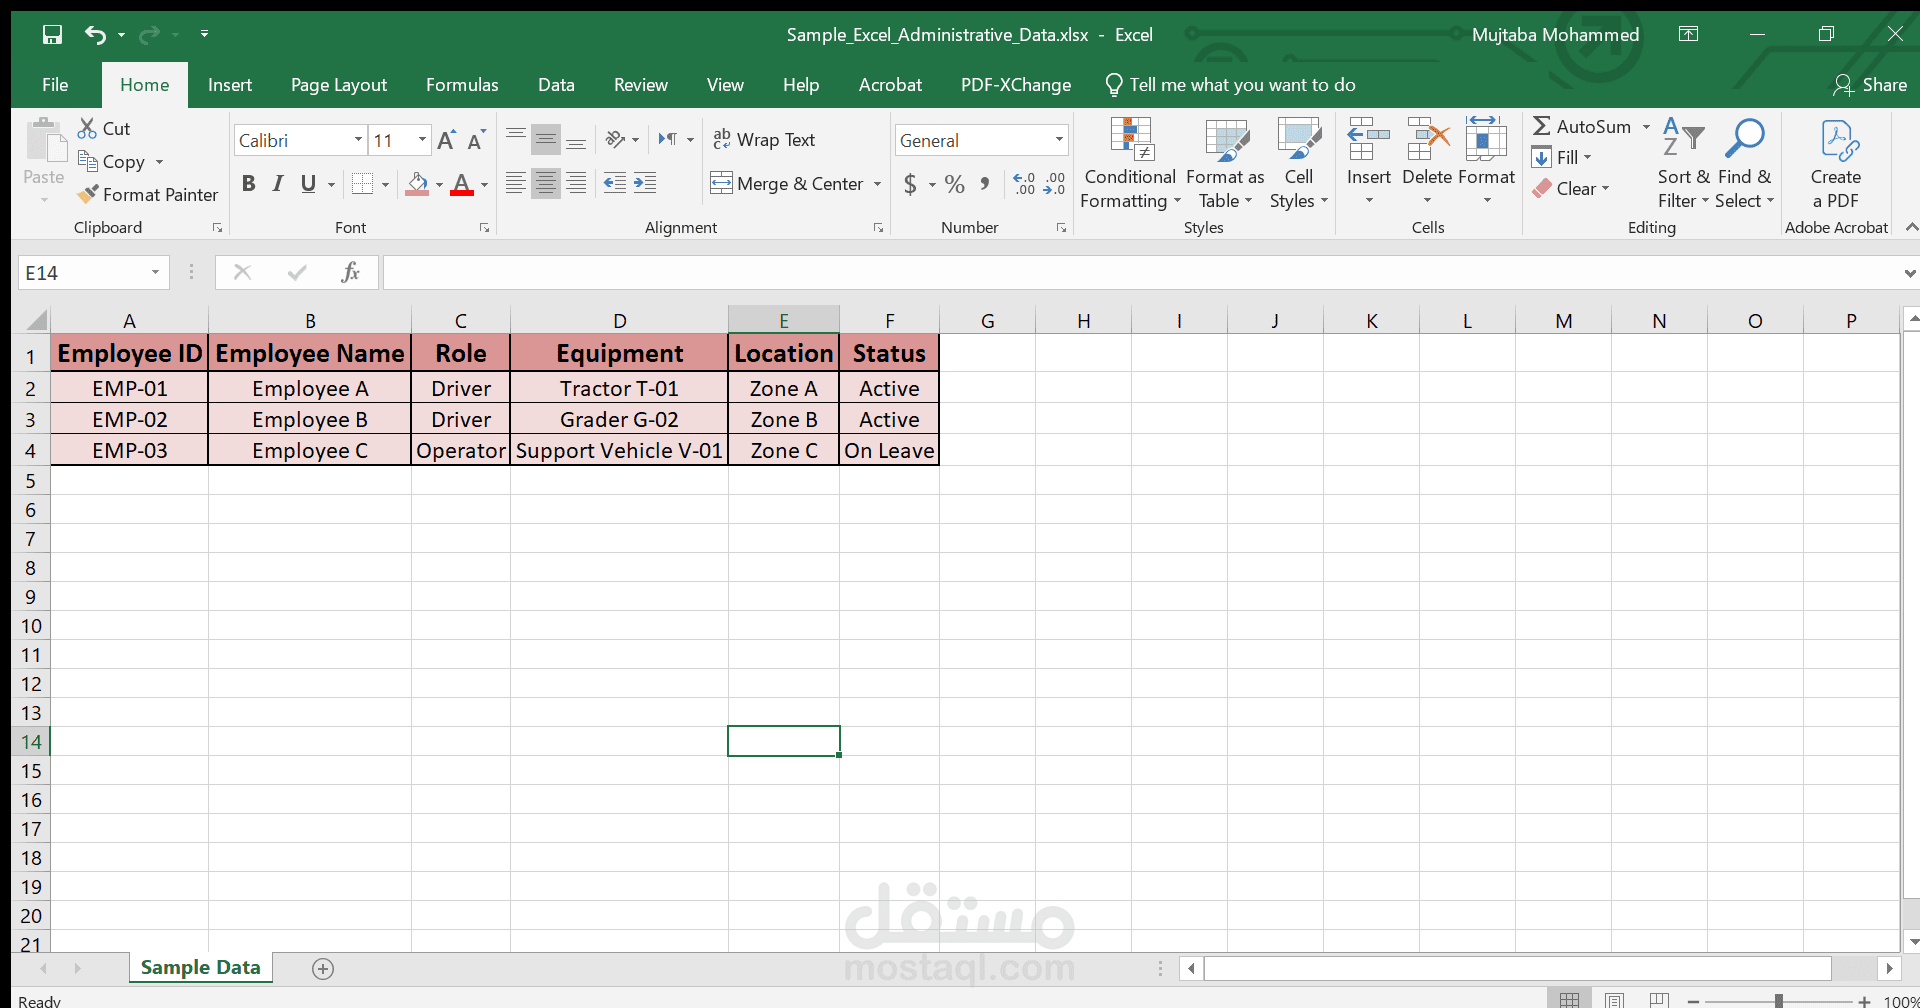1920x1008 pixels.
Task: Select the Sample Data sheet tab
Action: [199, 967]
